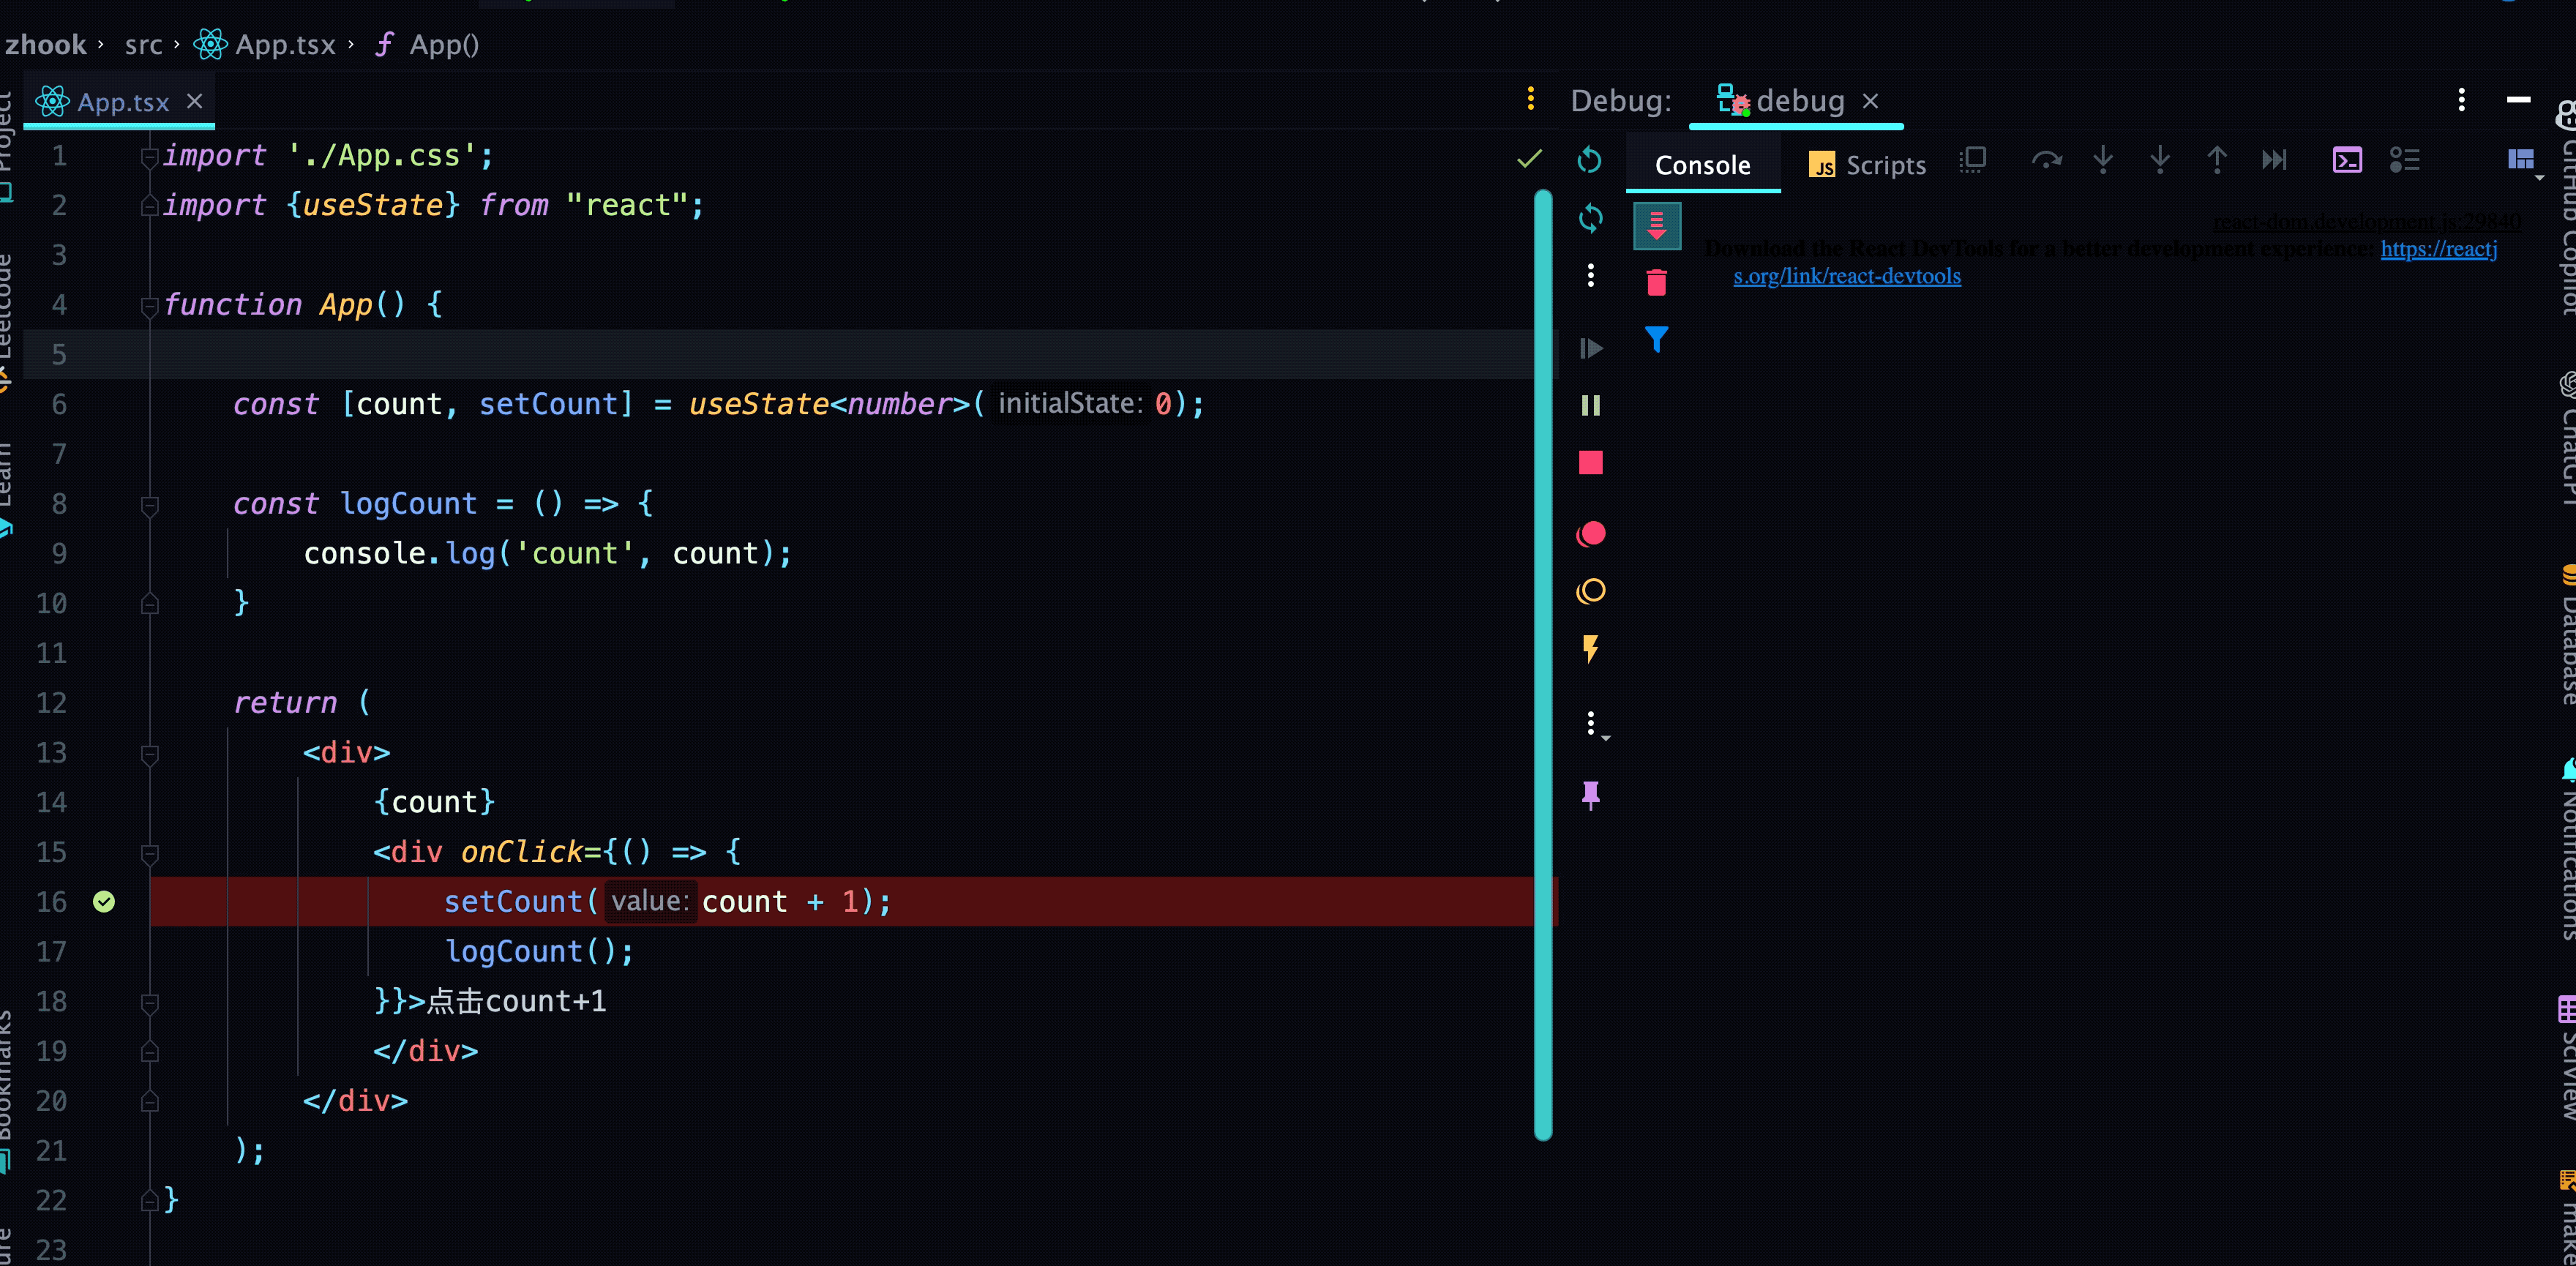Resume program execution
Viewport: 2576px width, 1266px height.
click(x=1591, y=348)
